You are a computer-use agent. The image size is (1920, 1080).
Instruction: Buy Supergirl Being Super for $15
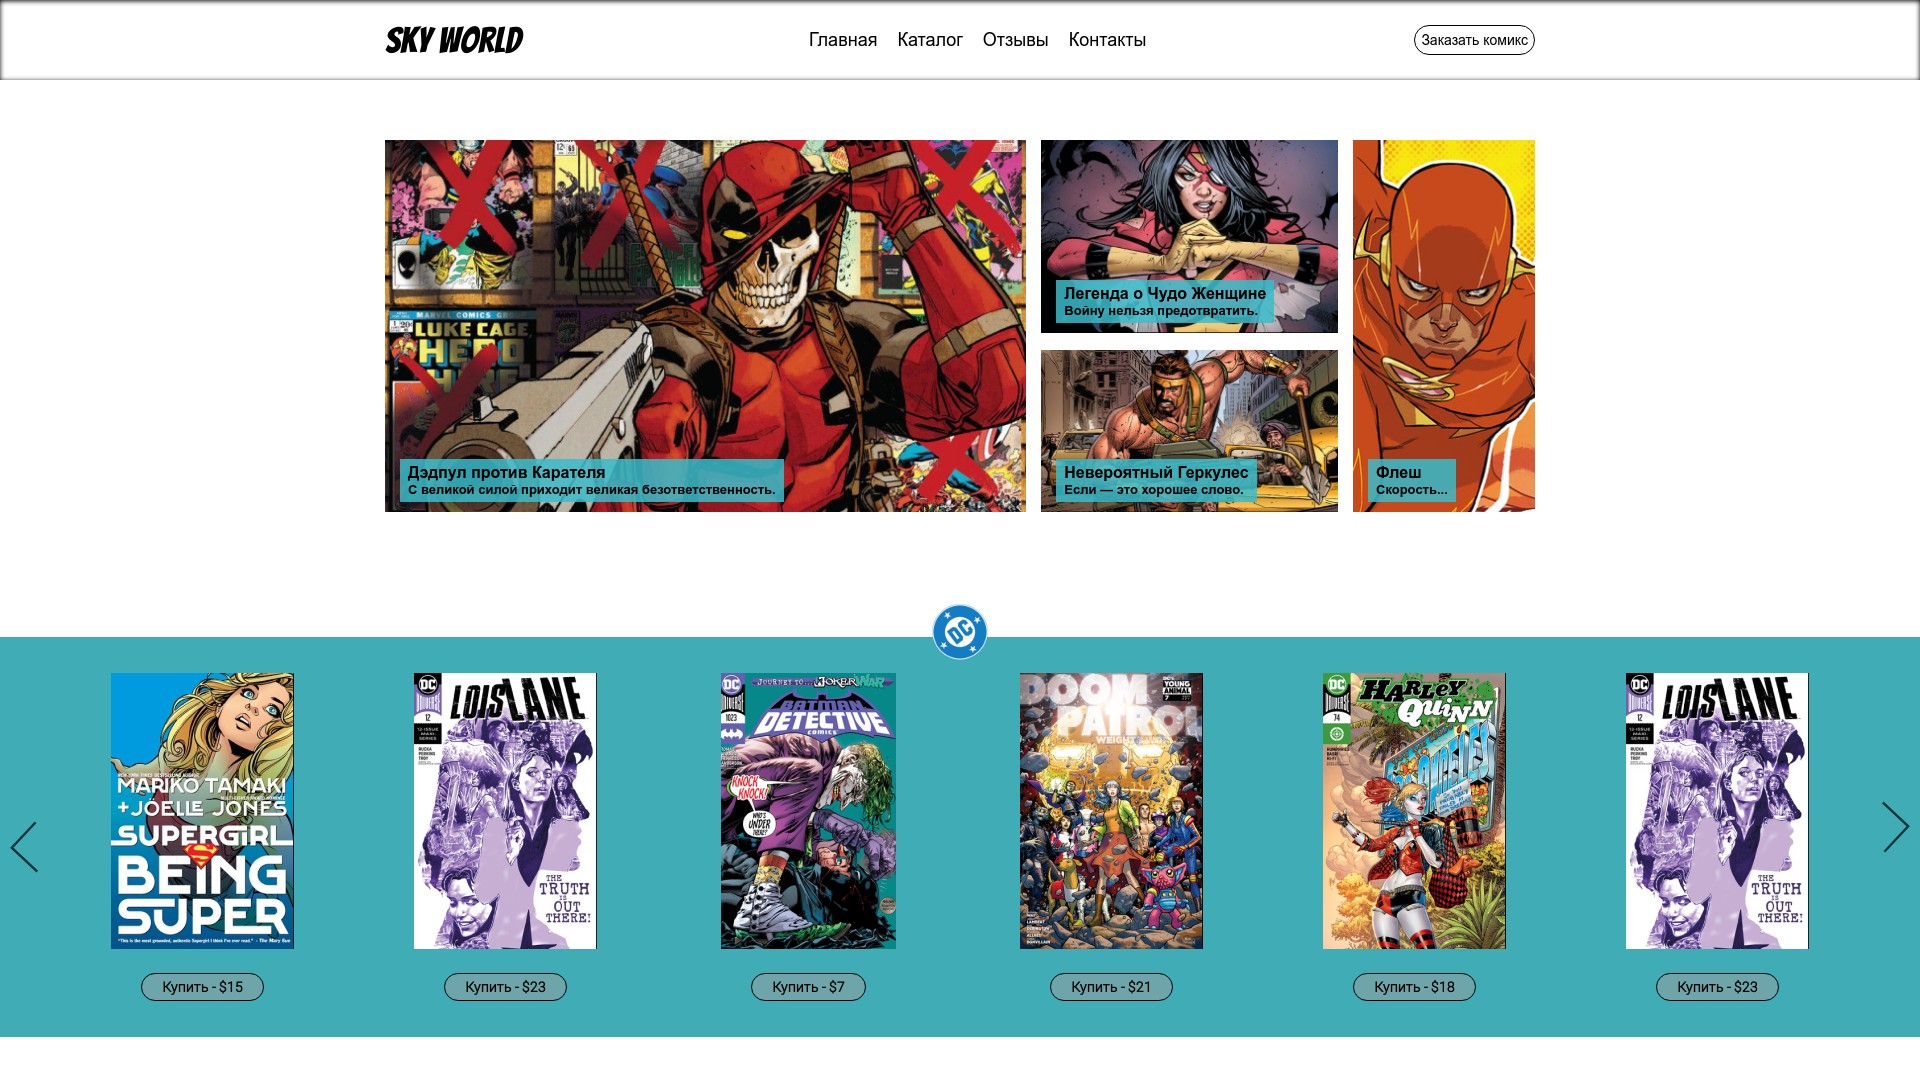(x=202, y=987)
